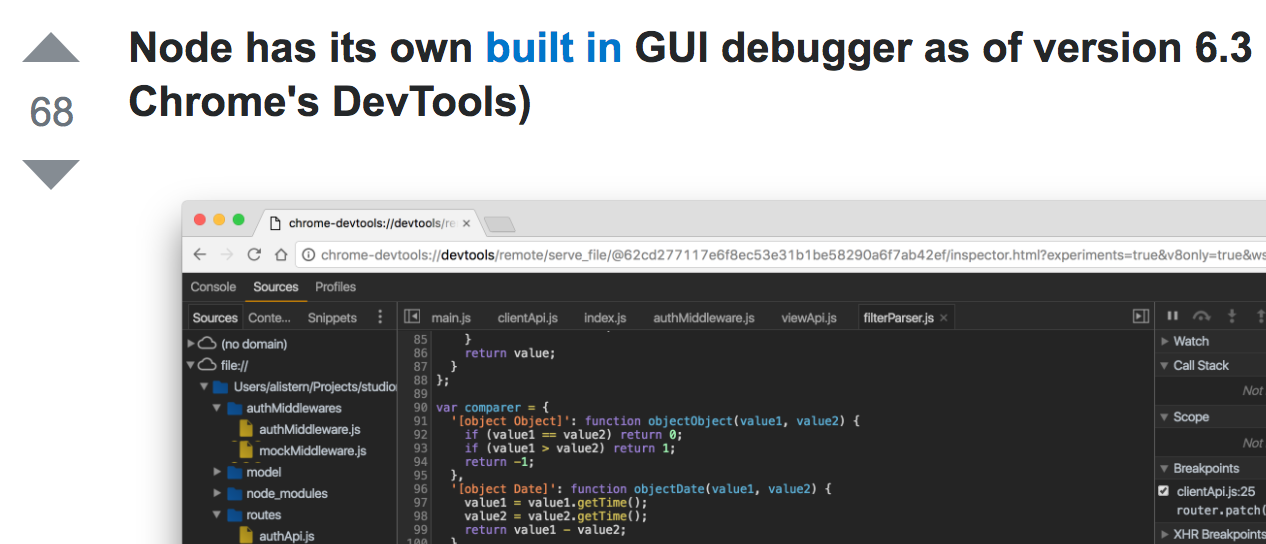The image size is (1266, 544).
Task: Click the 'return -1;' code line
Action: coord(500,461)
